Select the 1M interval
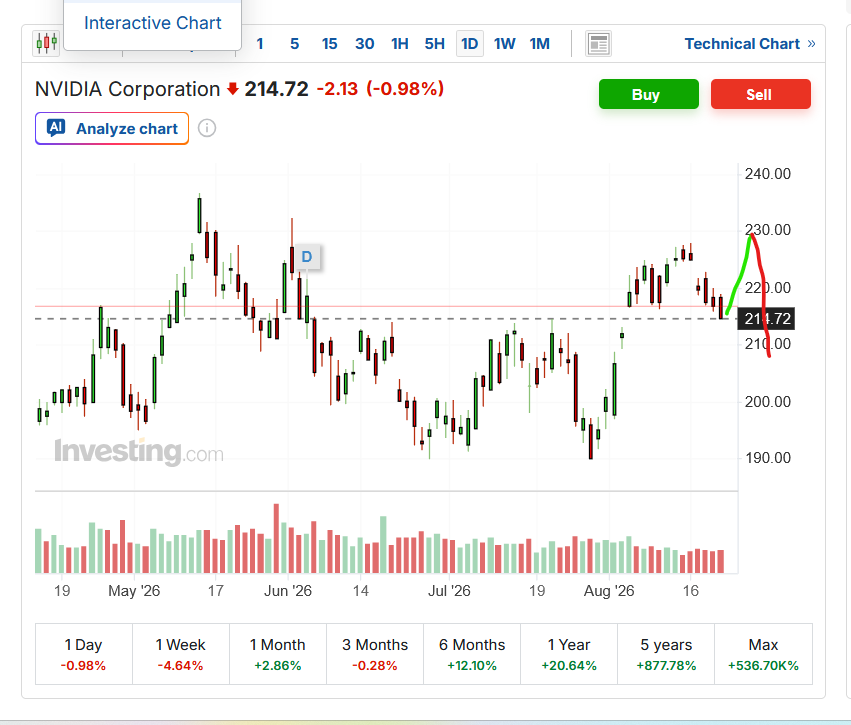This screenshot has width=851, height=725. 540,43
